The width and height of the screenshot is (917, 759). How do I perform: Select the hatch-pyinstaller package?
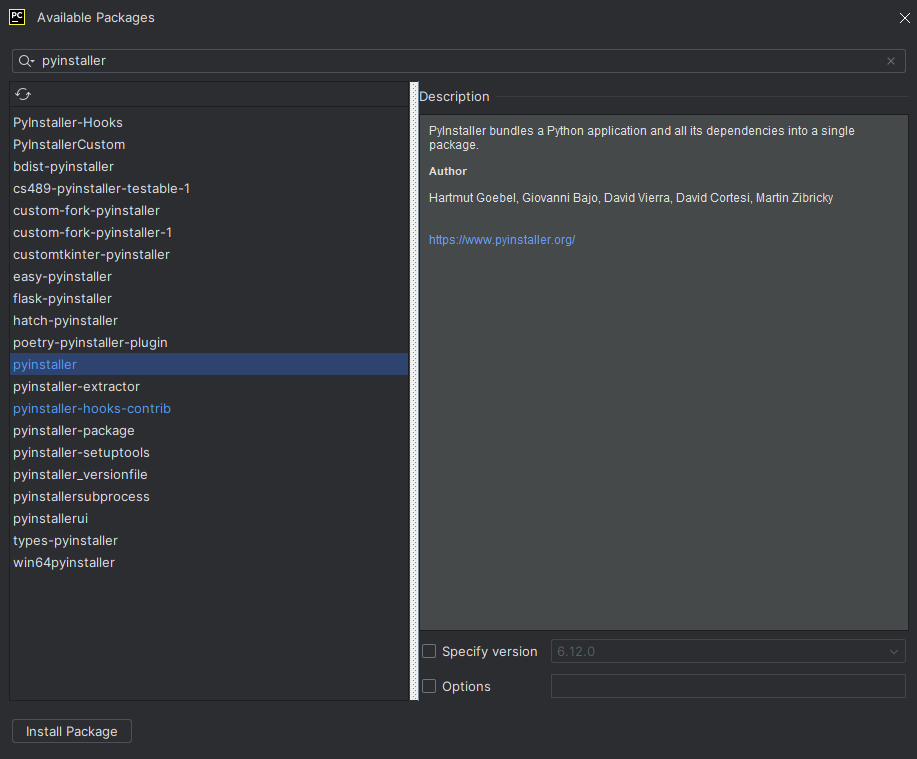click(209, 320)
